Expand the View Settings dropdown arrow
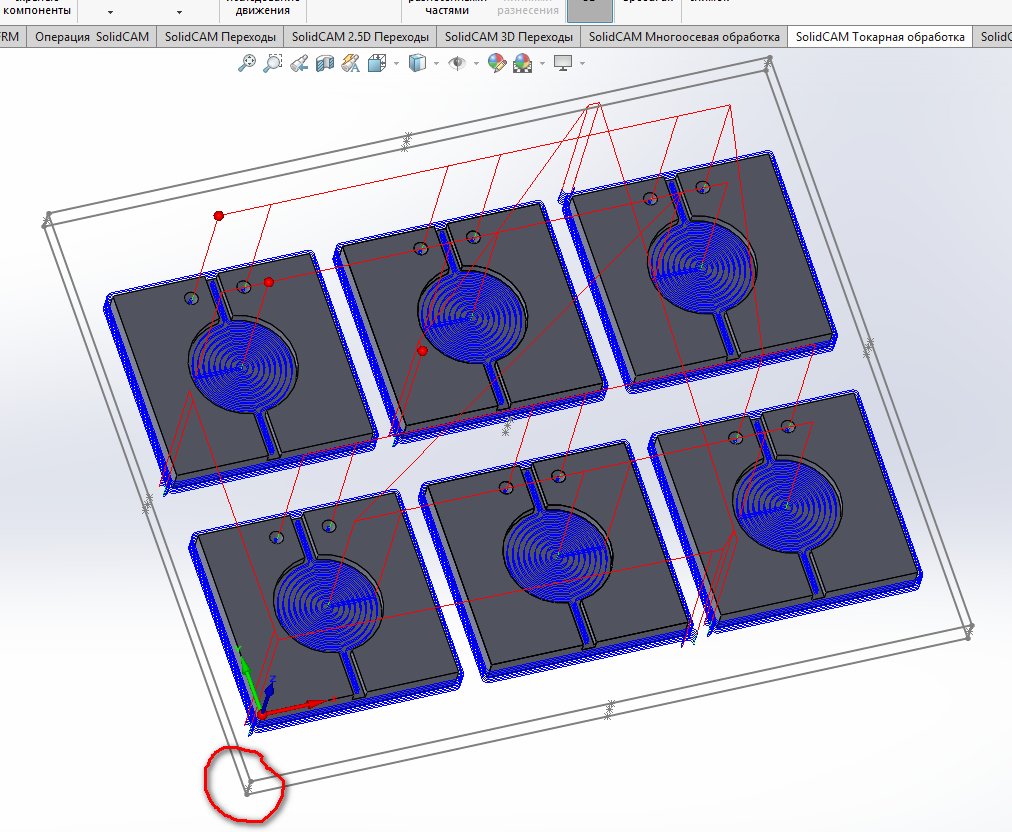This screenshot has height=832, width=1012. coord(583,63)
